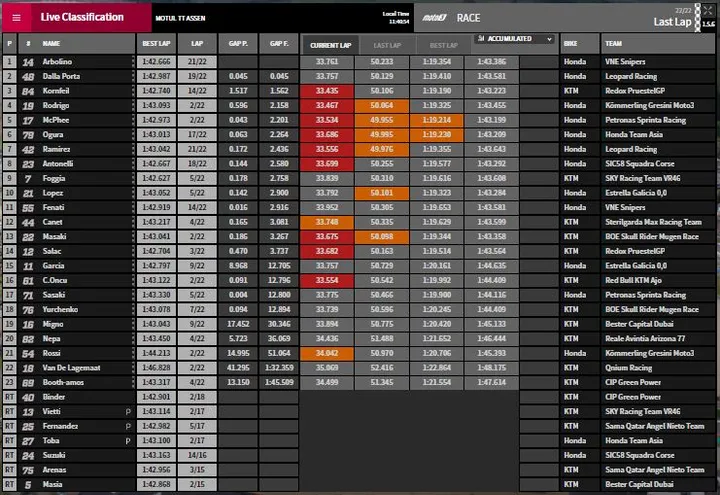Image resolution: width=720 pixels, height=495 pixels.
Task: Open the options dots for Salac
Action: [134, 251]
